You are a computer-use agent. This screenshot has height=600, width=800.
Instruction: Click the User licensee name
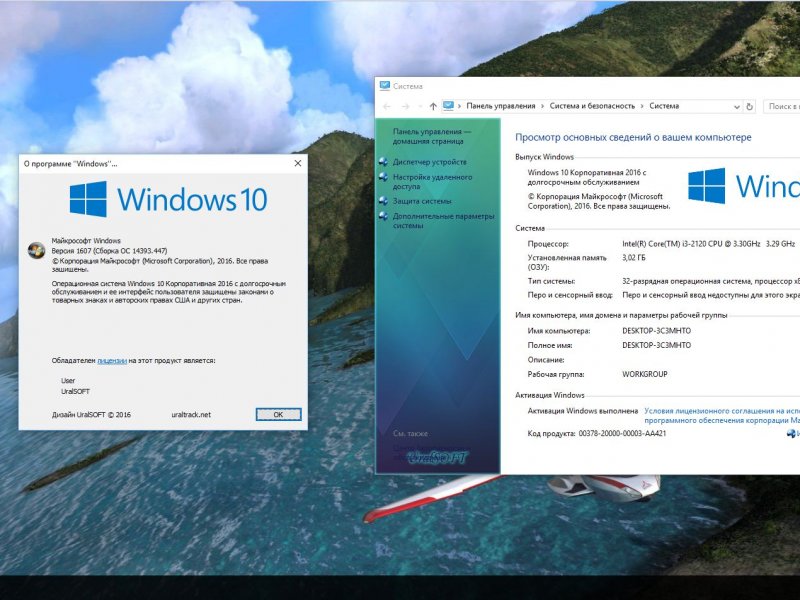tap(68, 381)
